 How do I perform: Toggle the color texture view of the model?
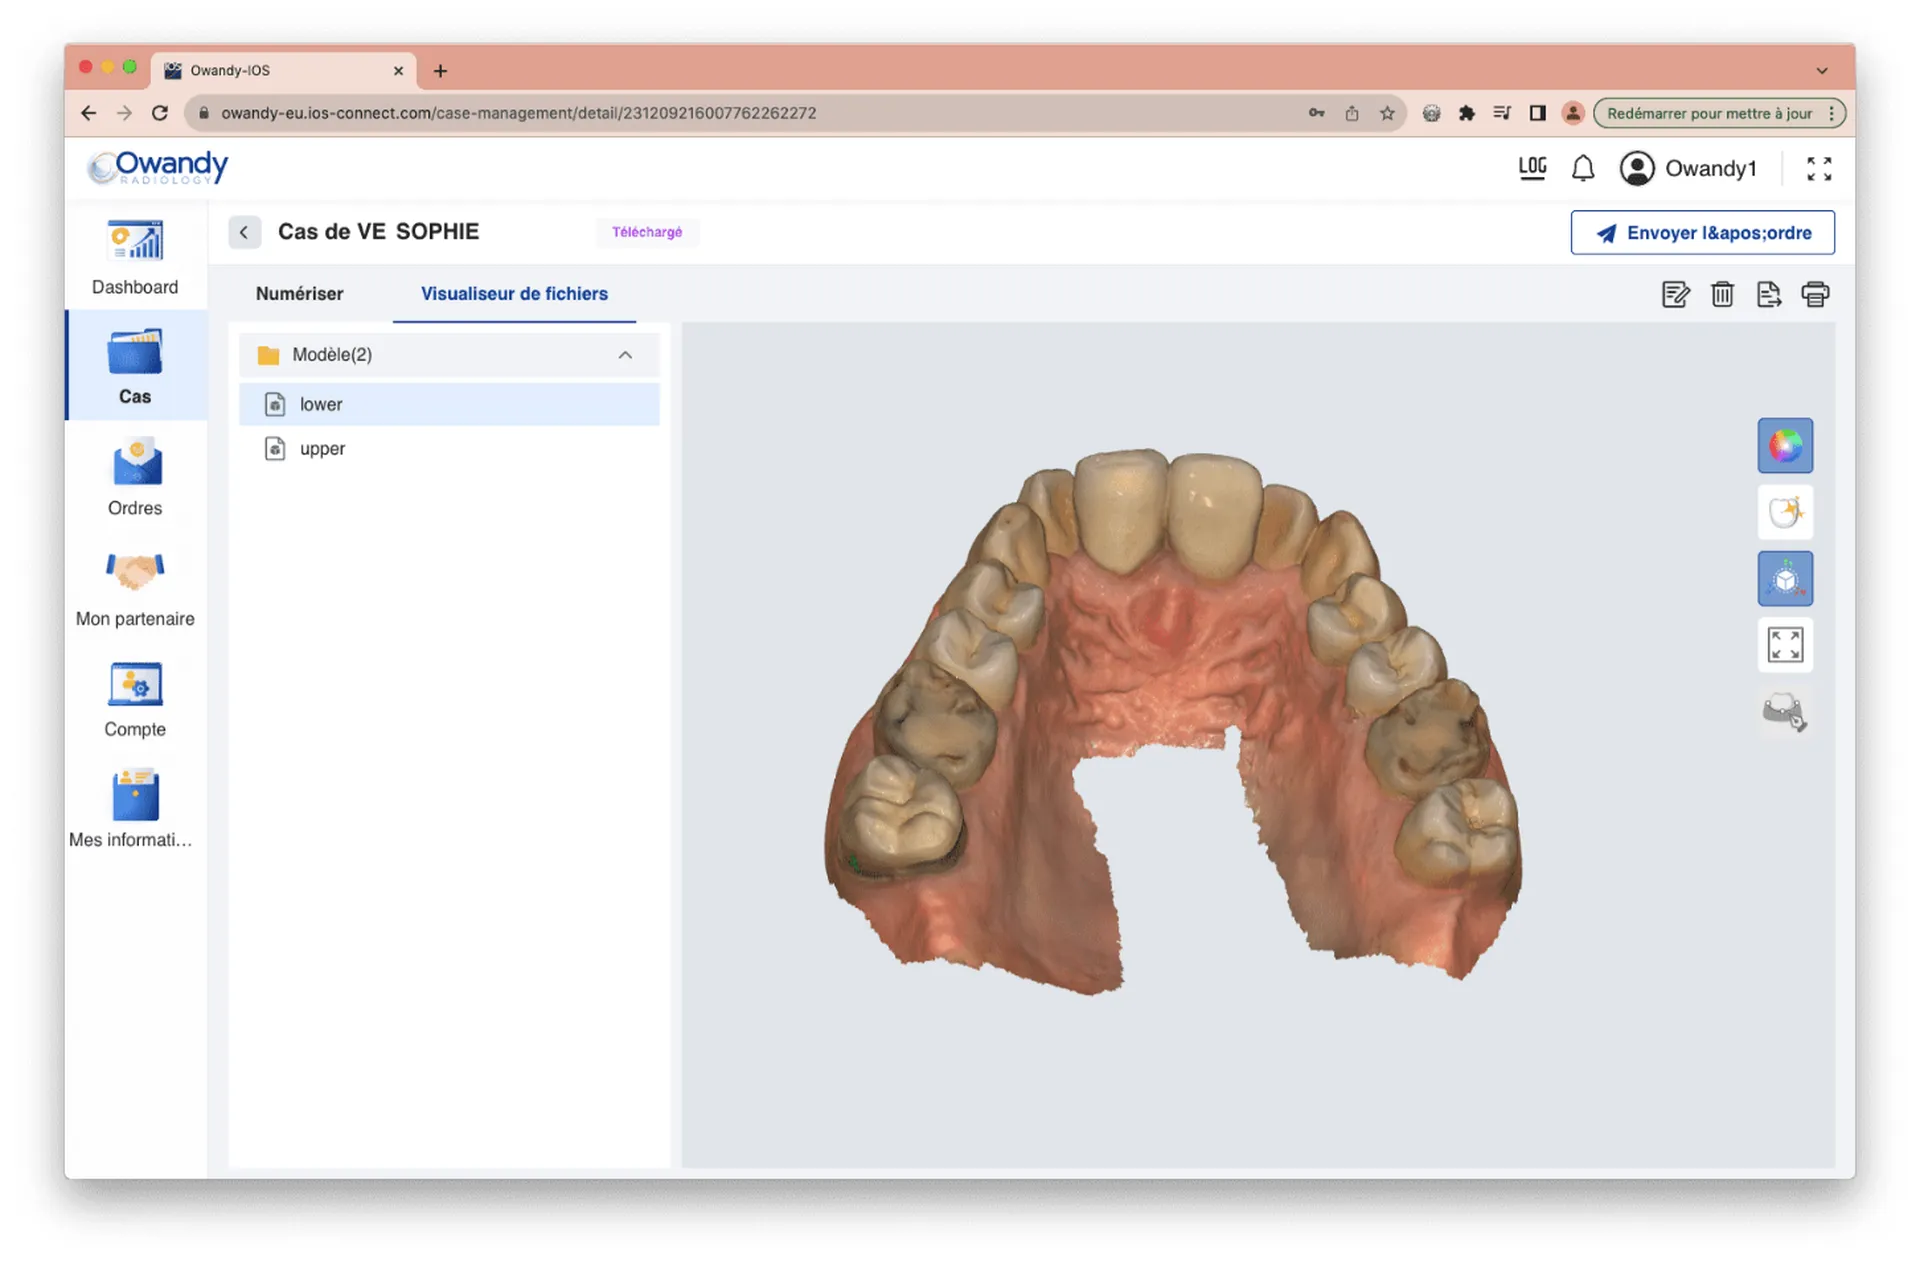[x=1785, y=445]
